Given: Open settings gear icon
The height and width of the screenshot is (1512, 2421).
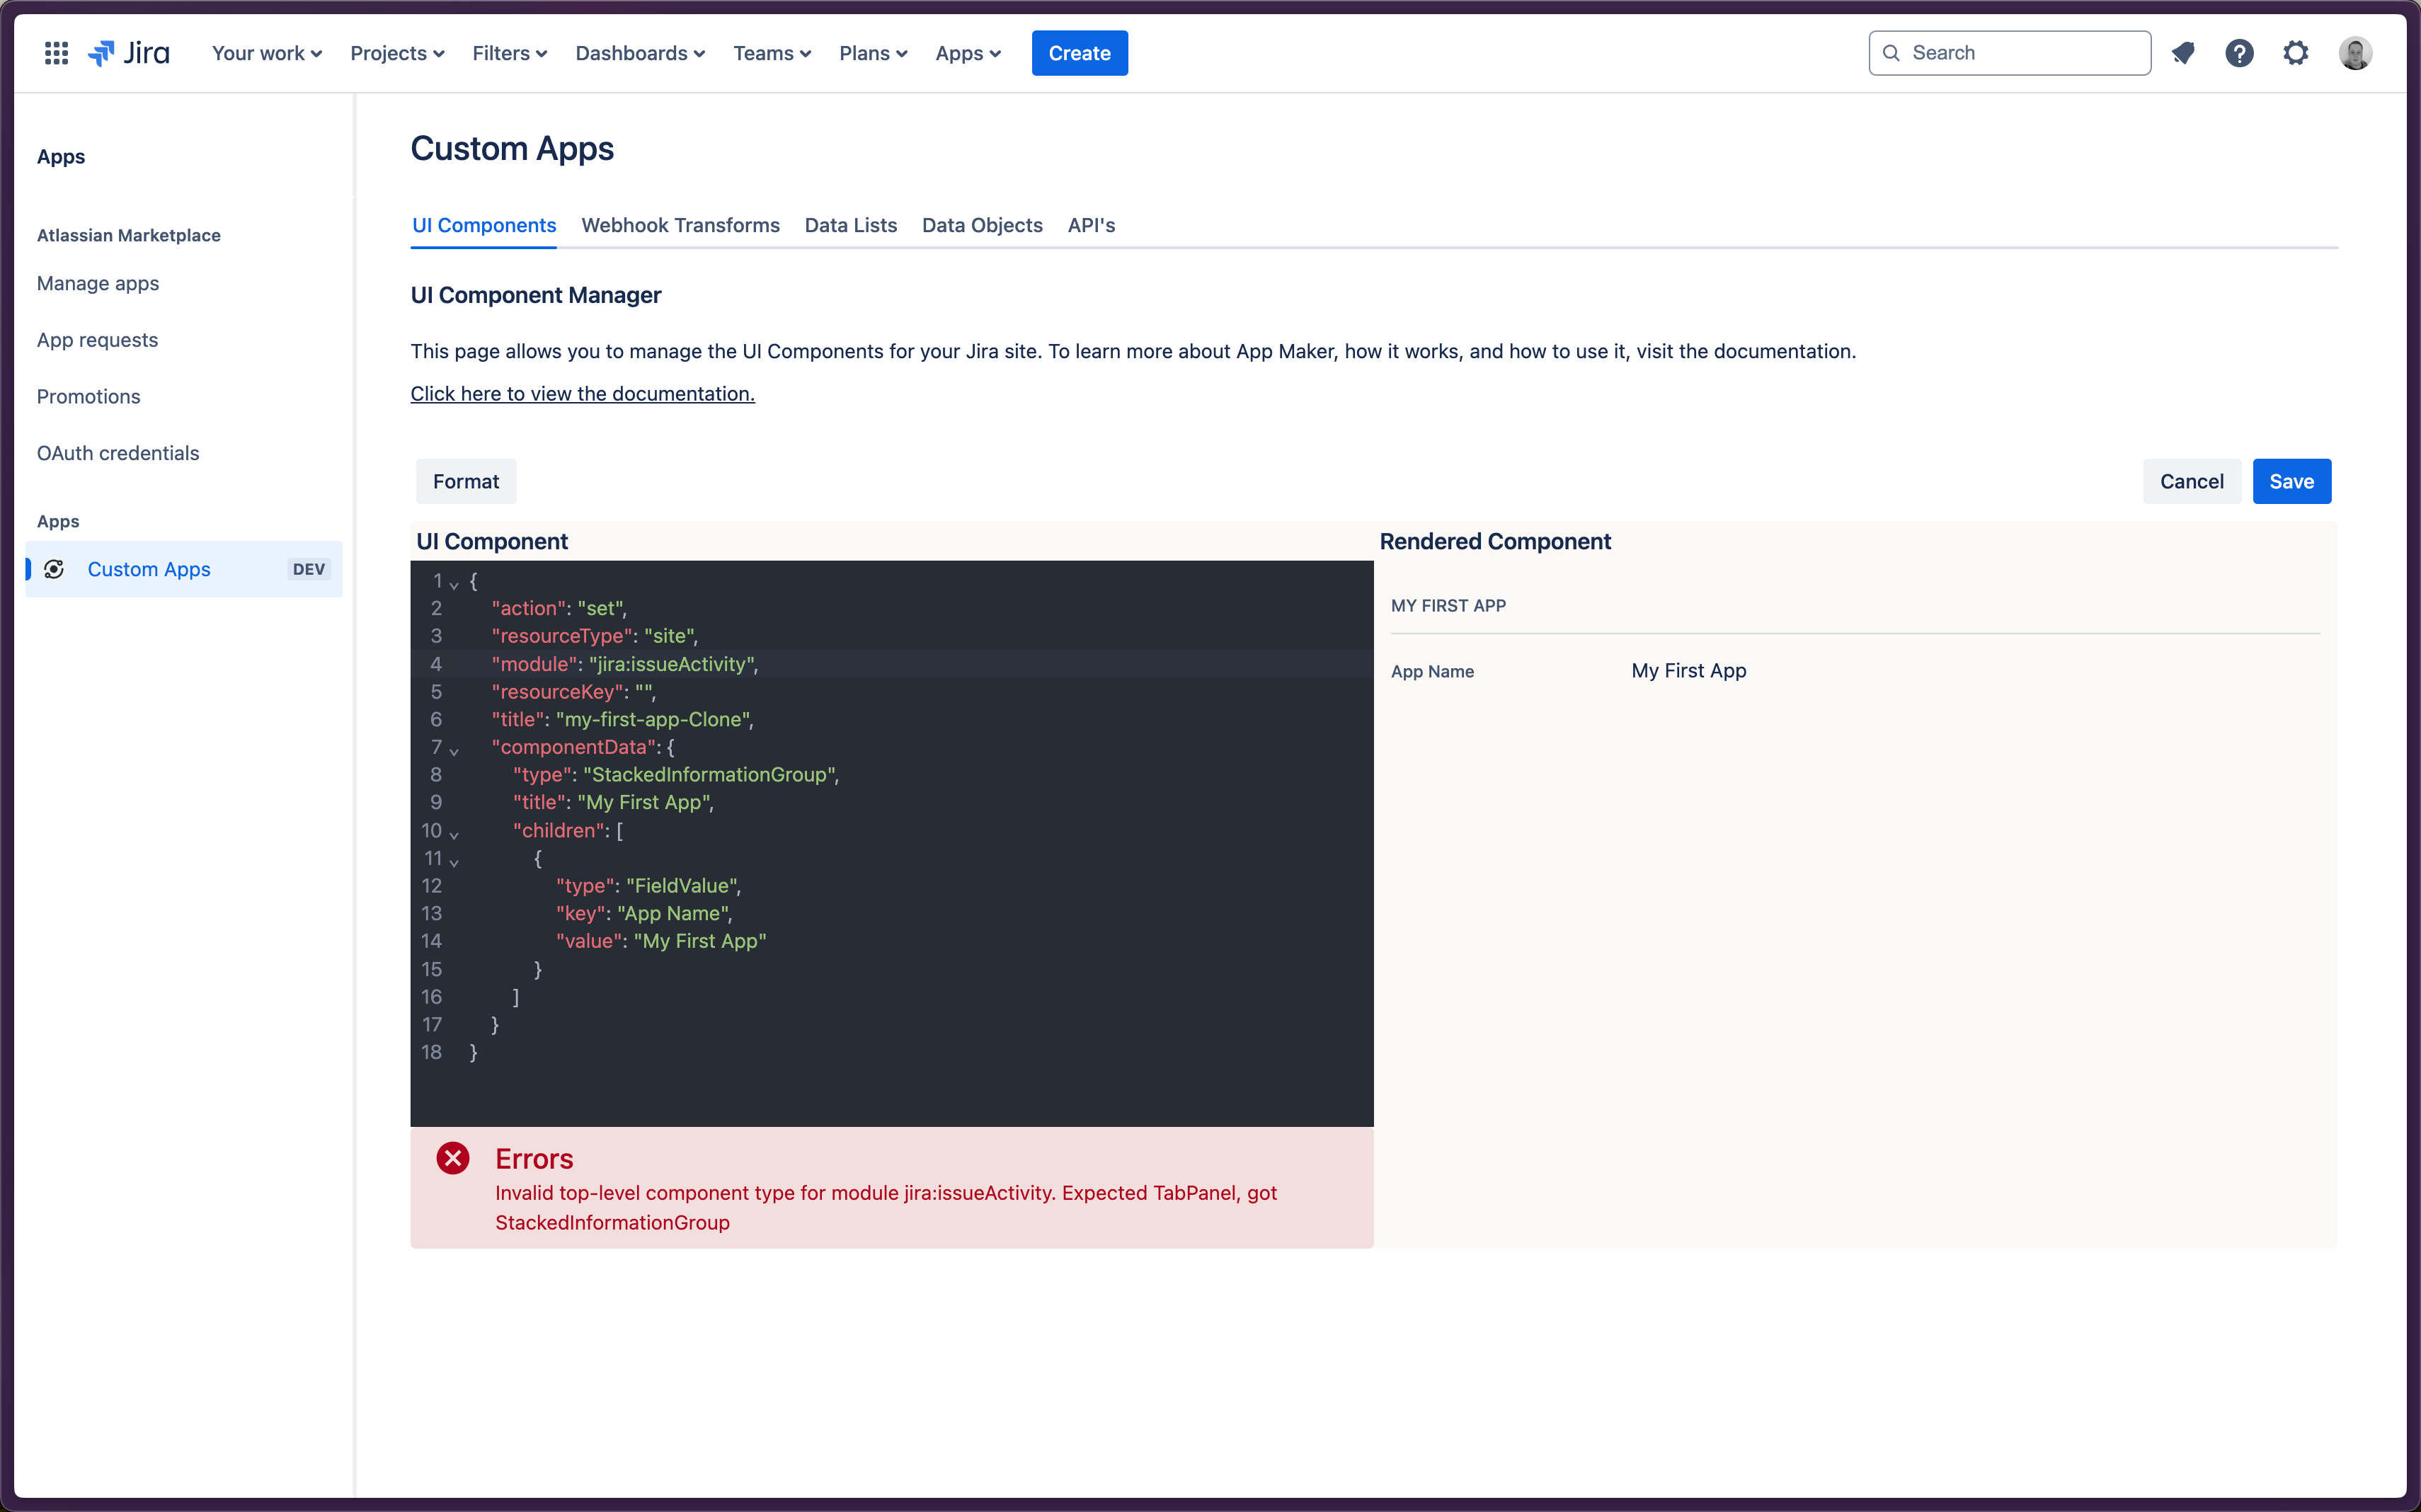Looking at the screenshot, I should pos(2296,52).
